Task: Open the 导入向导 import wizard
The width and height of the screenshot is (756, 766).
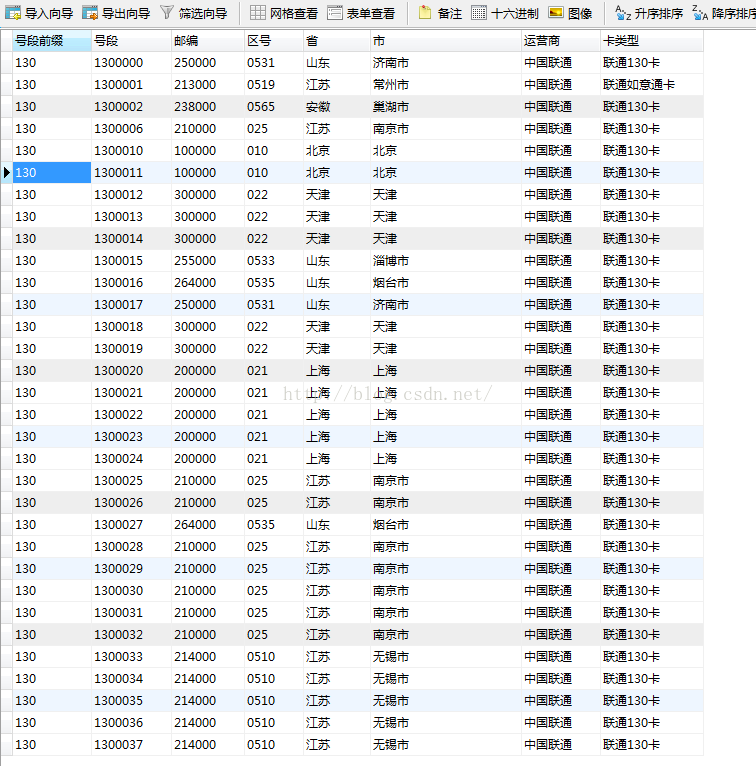Action: (39, 13)
